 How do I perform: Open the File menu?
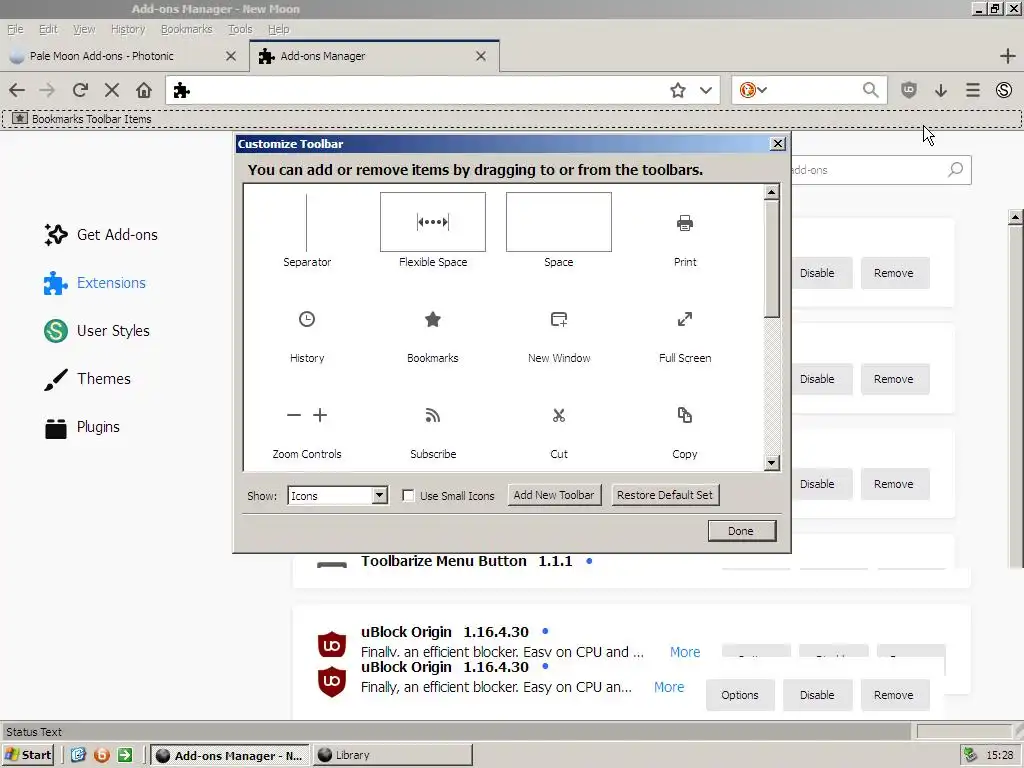coord(15,29)
